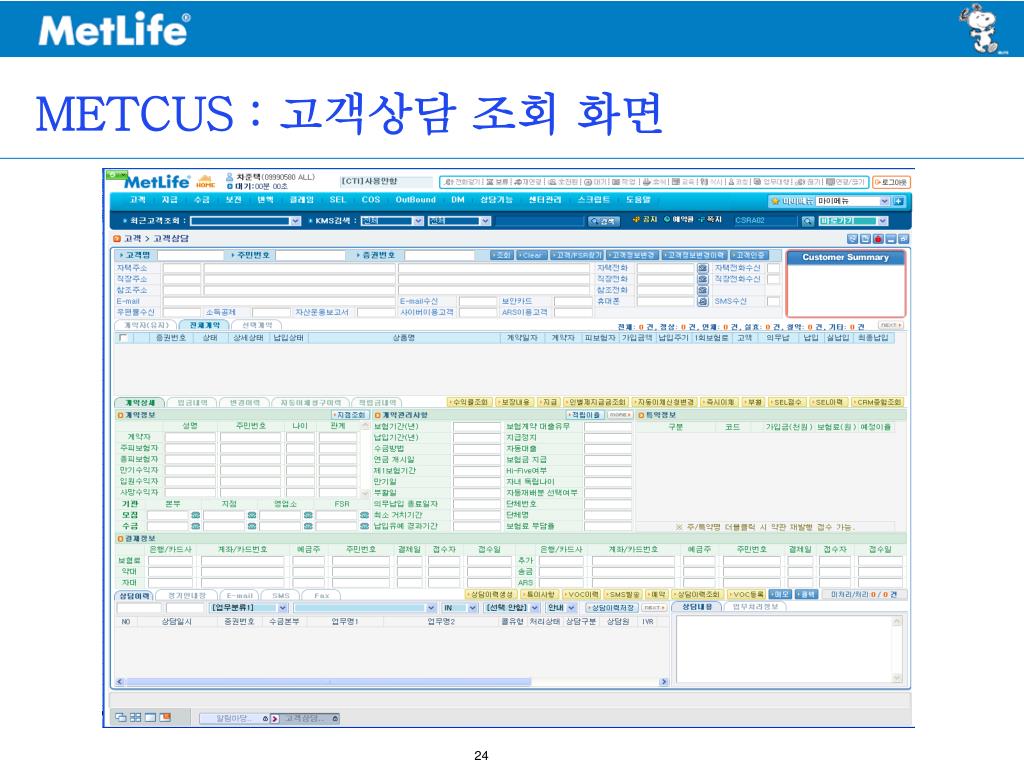Click phone icon beside 직장전화 field

point(703,280)
